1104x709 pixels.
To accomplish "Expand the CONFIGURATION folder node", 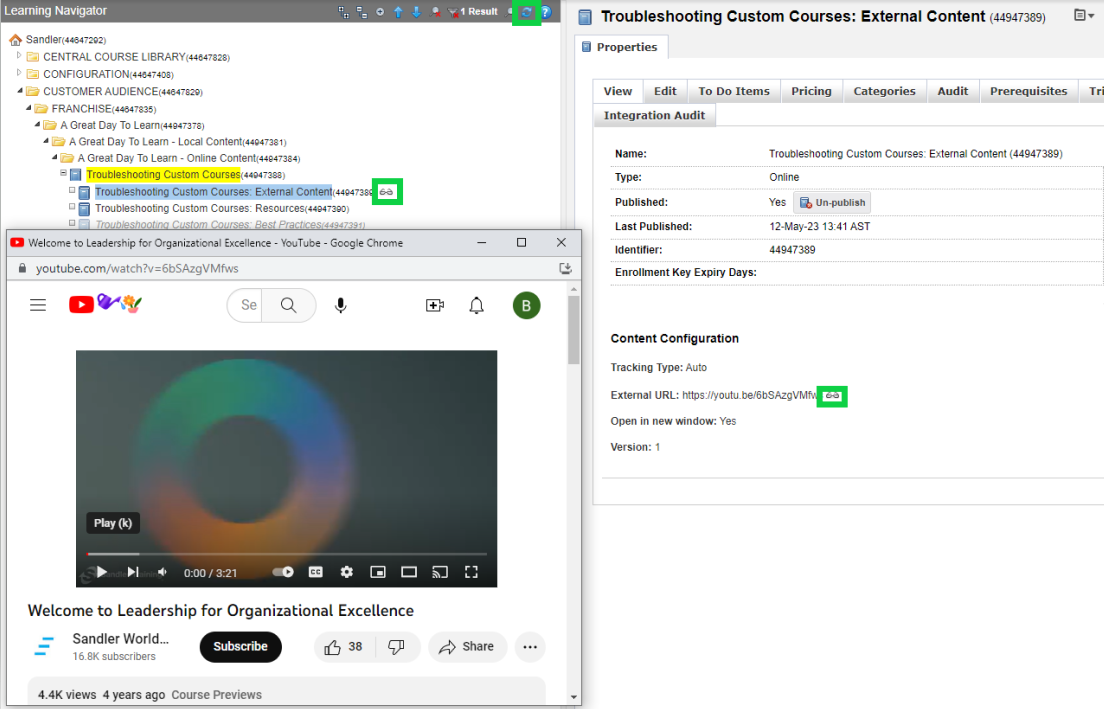I will point(19,74).
